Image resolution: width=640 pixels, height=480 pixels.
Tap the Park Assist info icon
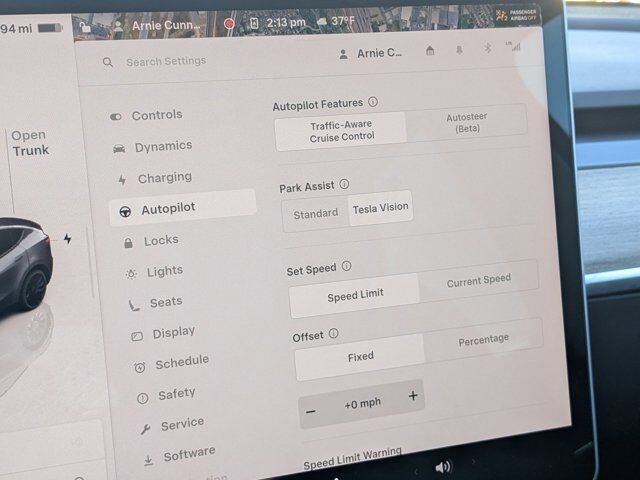[x=344, y=185]
